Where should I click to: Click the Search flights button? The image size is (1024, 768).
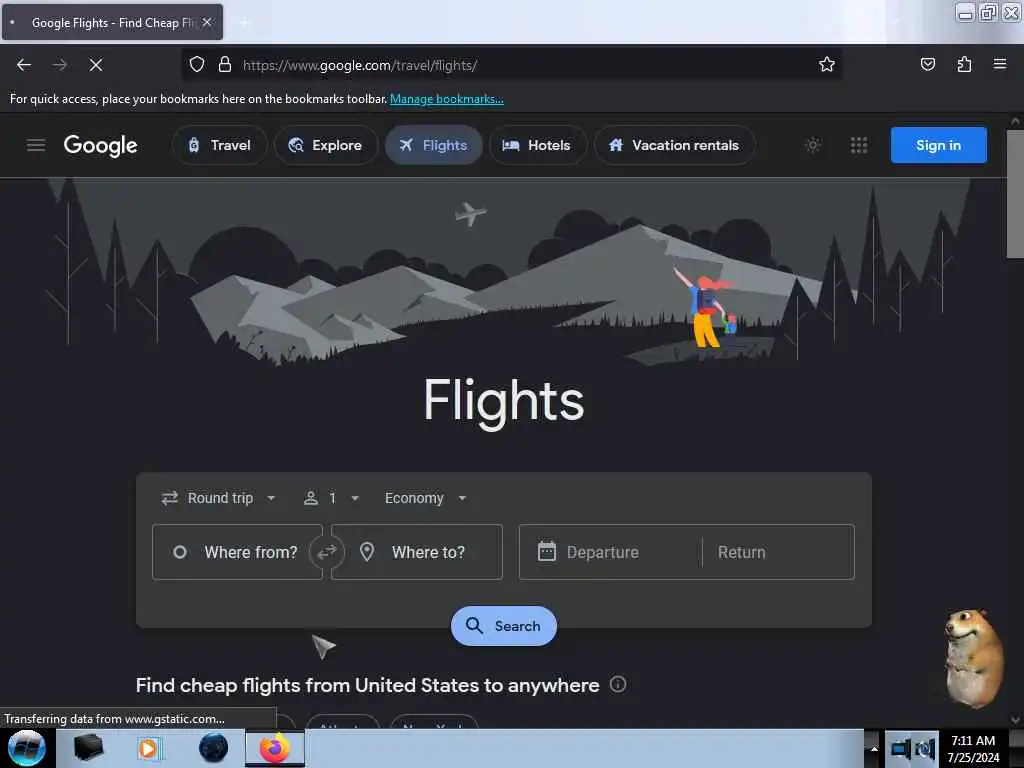(504, 626)
